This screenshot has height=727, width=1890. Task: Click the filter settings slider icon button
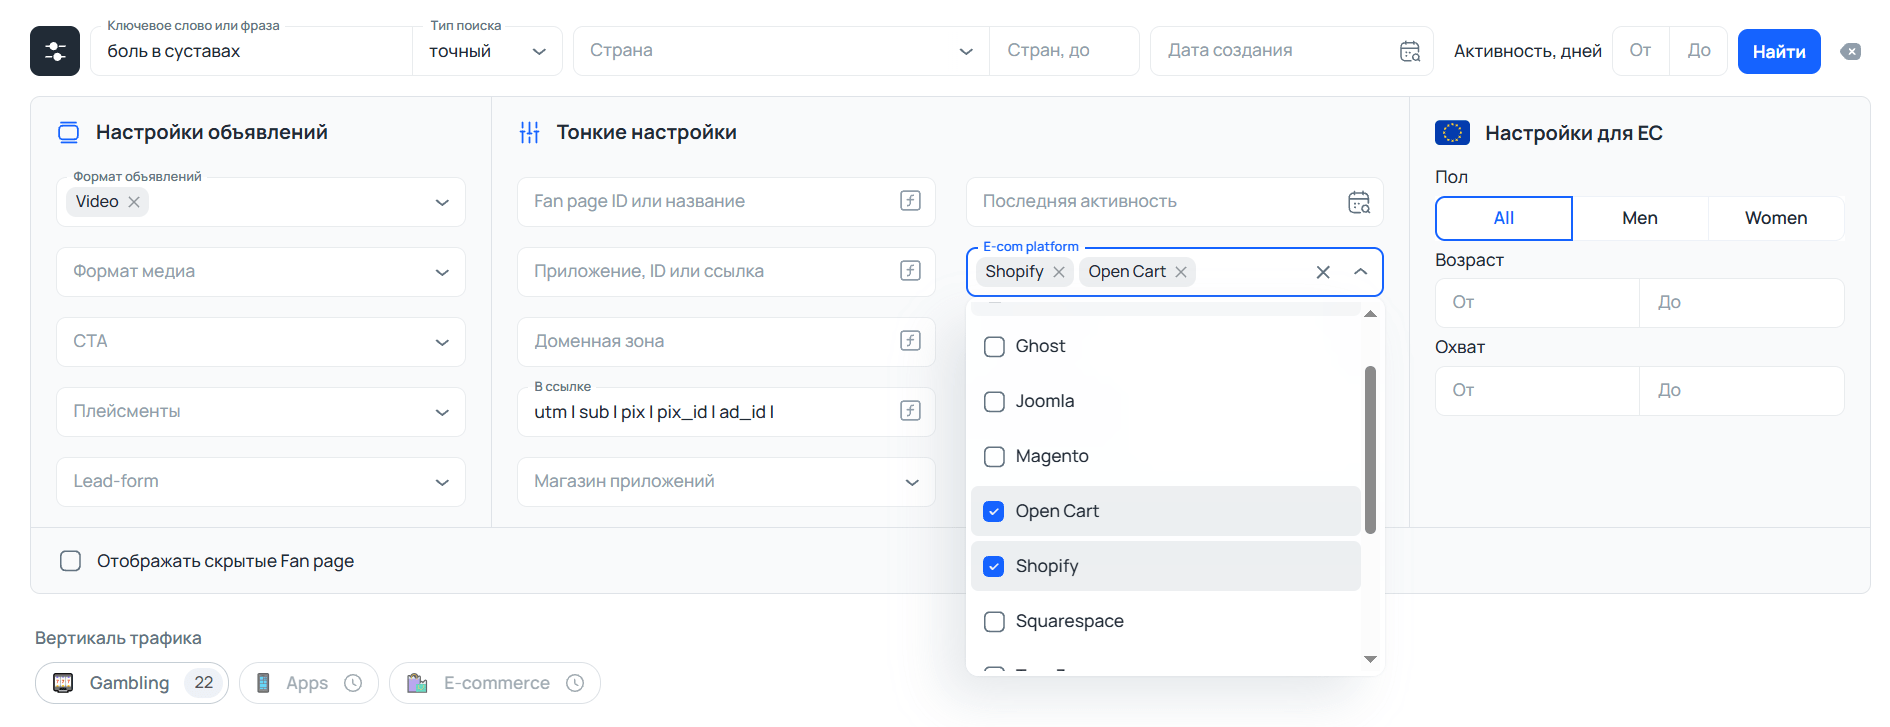click(x=55, y=51)
